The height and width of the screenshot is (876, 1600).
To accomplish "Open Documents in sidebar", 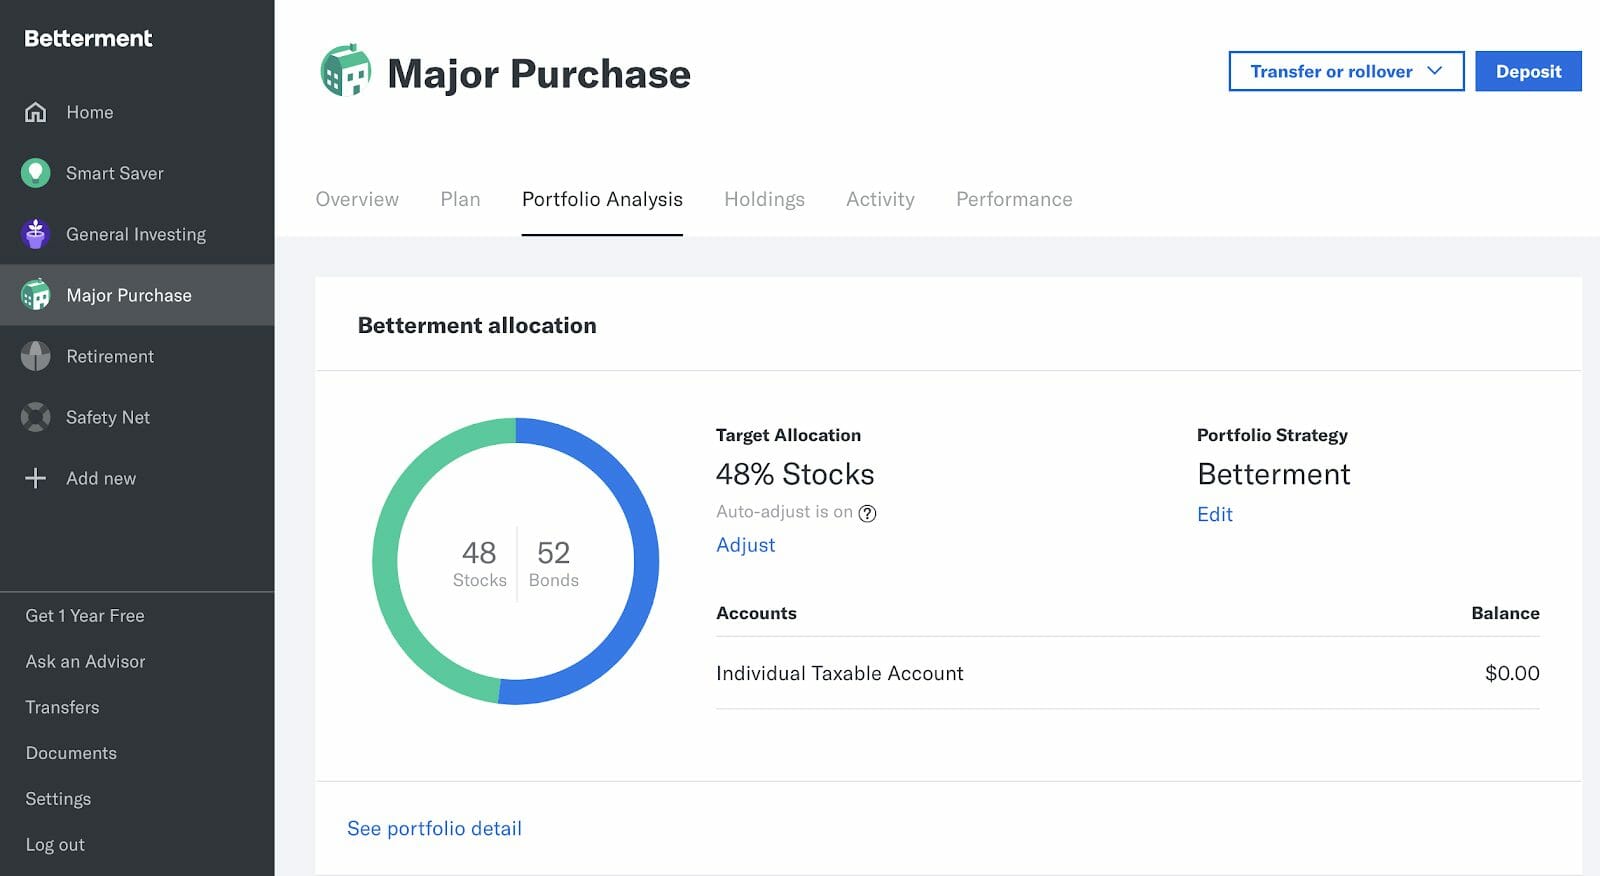I will (x=71, y=753).
